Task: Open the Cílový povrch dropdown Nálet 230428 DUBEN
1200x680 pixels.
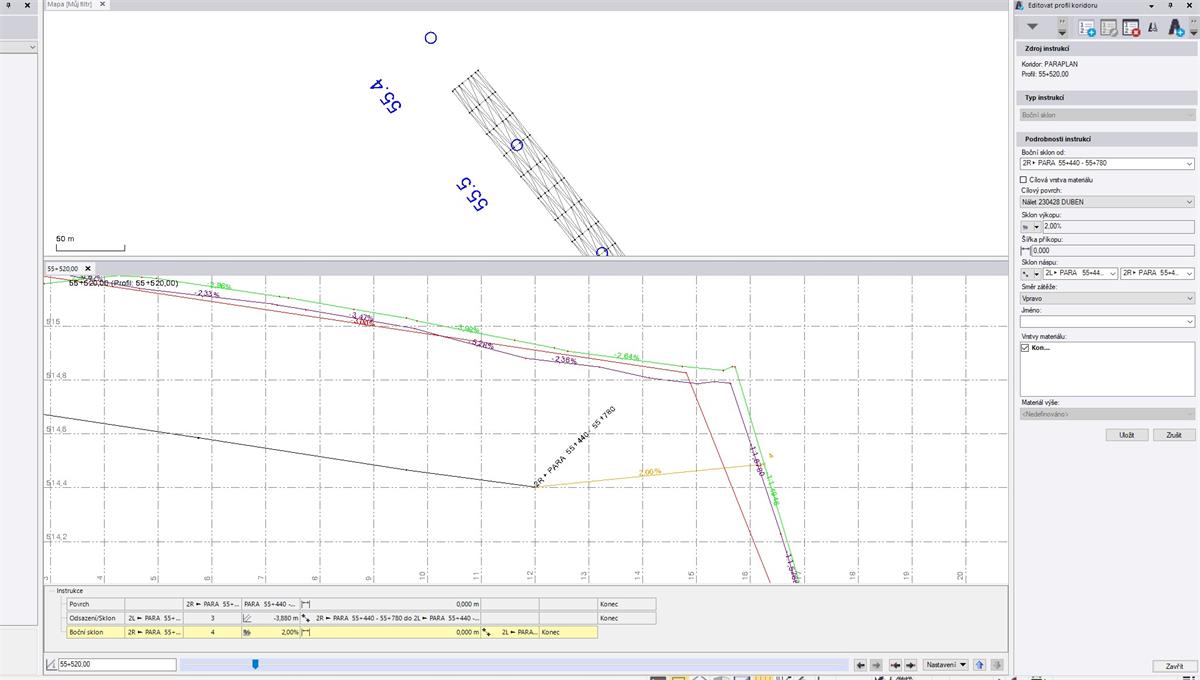Action: tap(1106, 202)
